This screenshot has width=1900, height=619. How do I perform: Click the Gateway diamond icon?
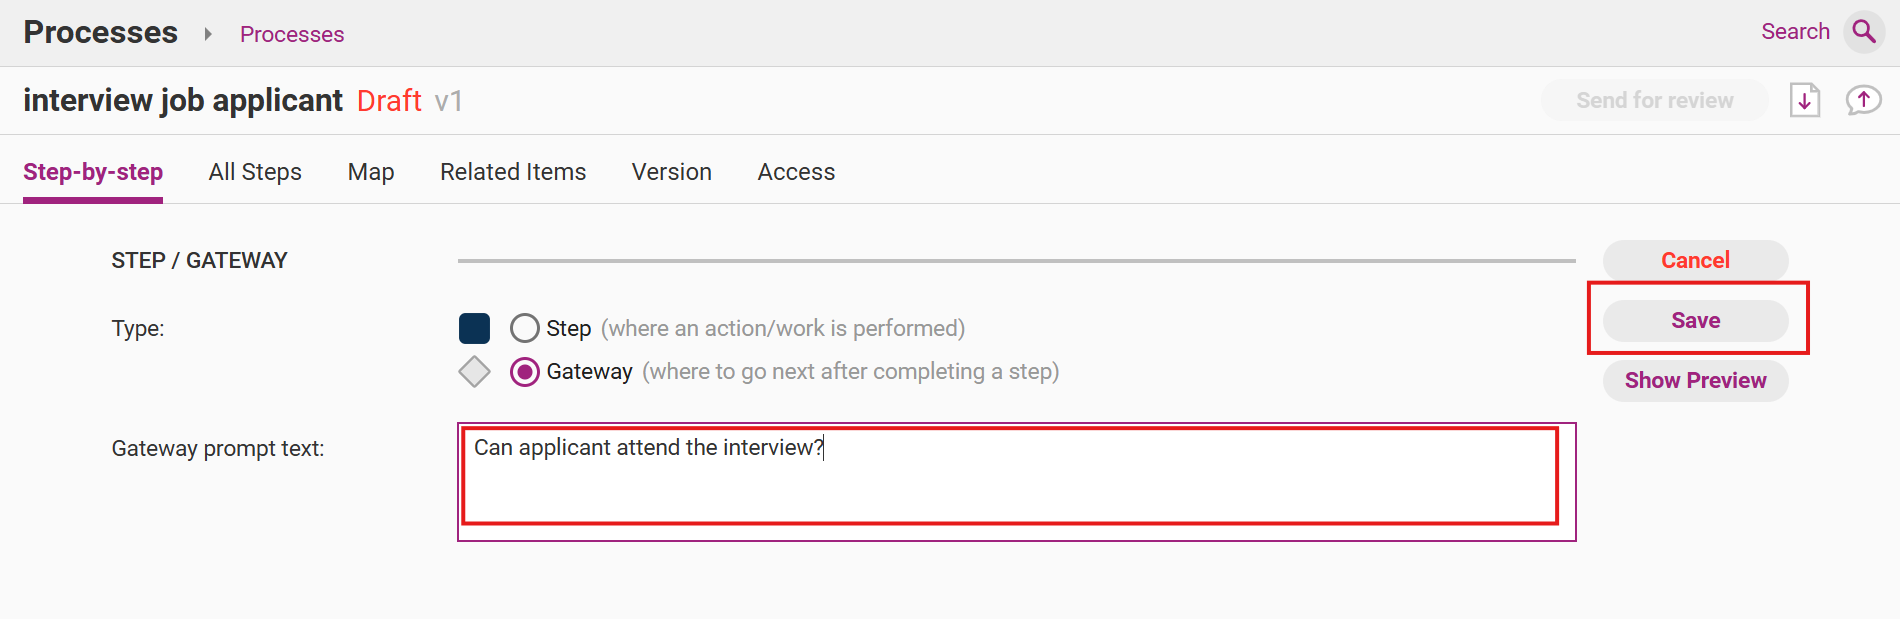point(474,372)
